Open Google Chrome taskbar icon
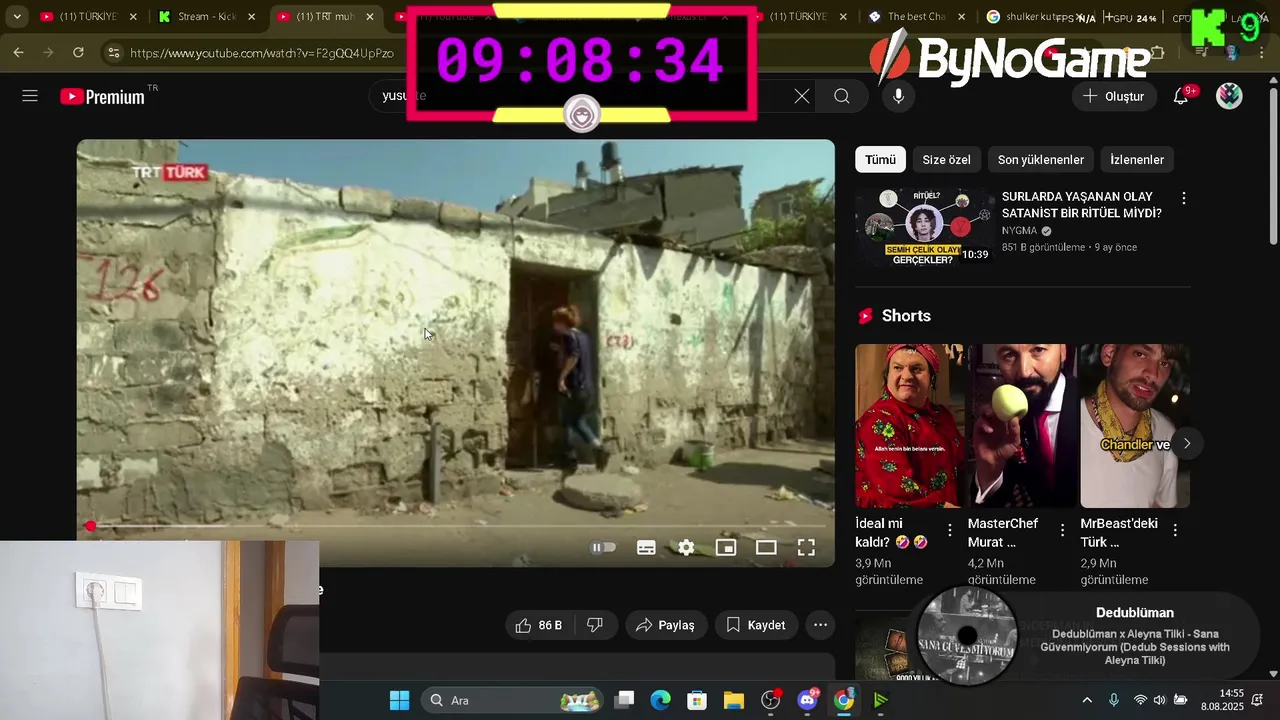This screenshot has width=1280, height=720. pyautogui.click(x=844, y=700)
